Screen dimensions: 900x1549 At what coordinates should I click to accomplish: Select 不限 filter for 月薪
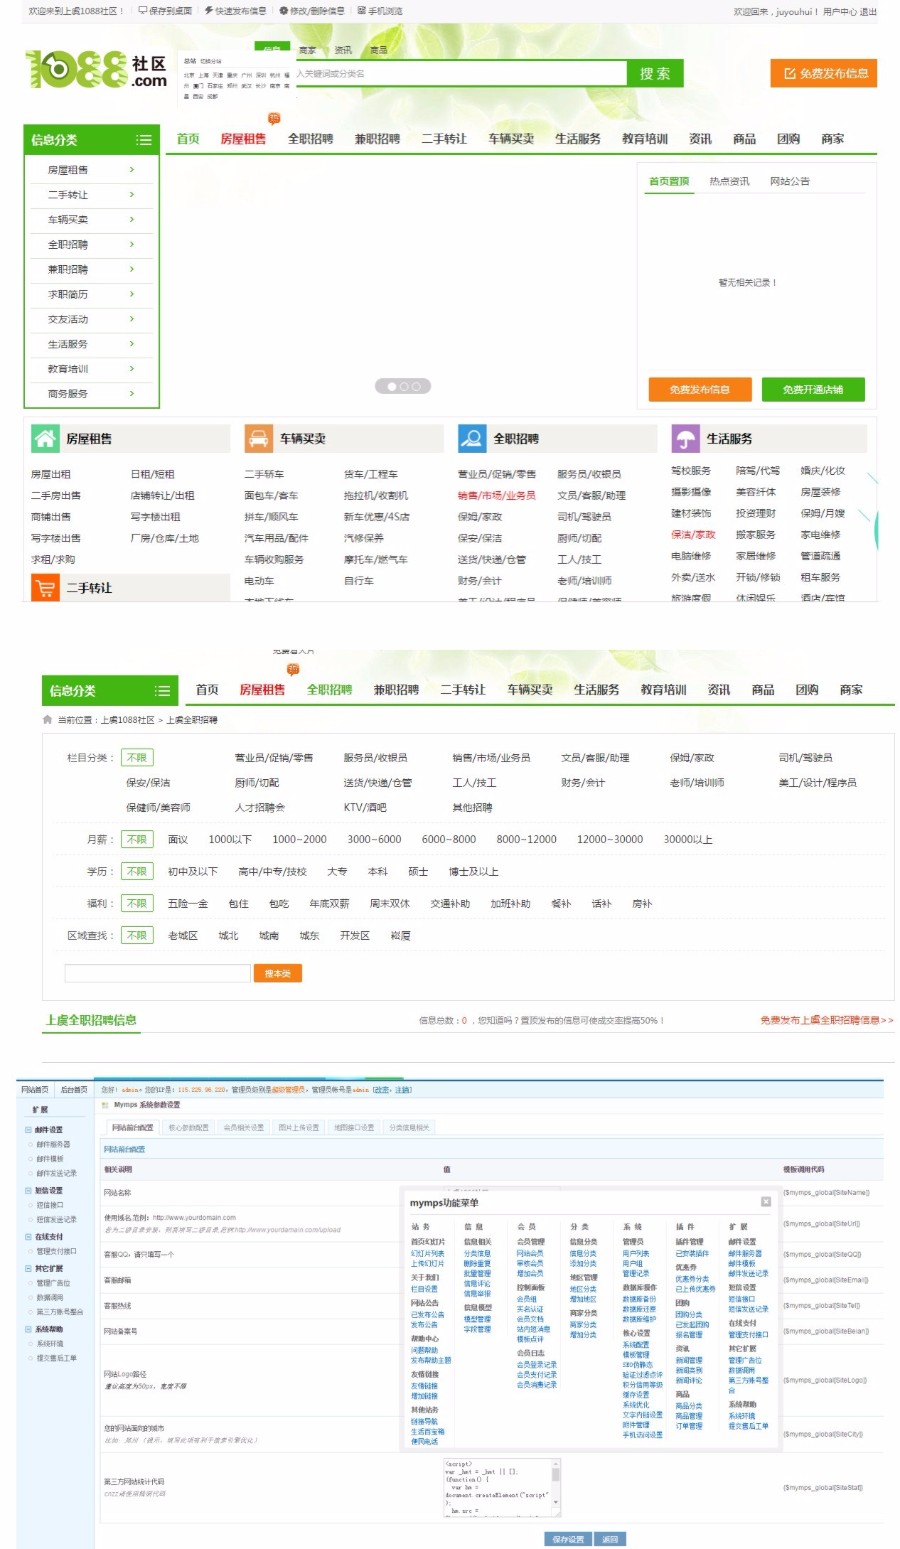137,840
